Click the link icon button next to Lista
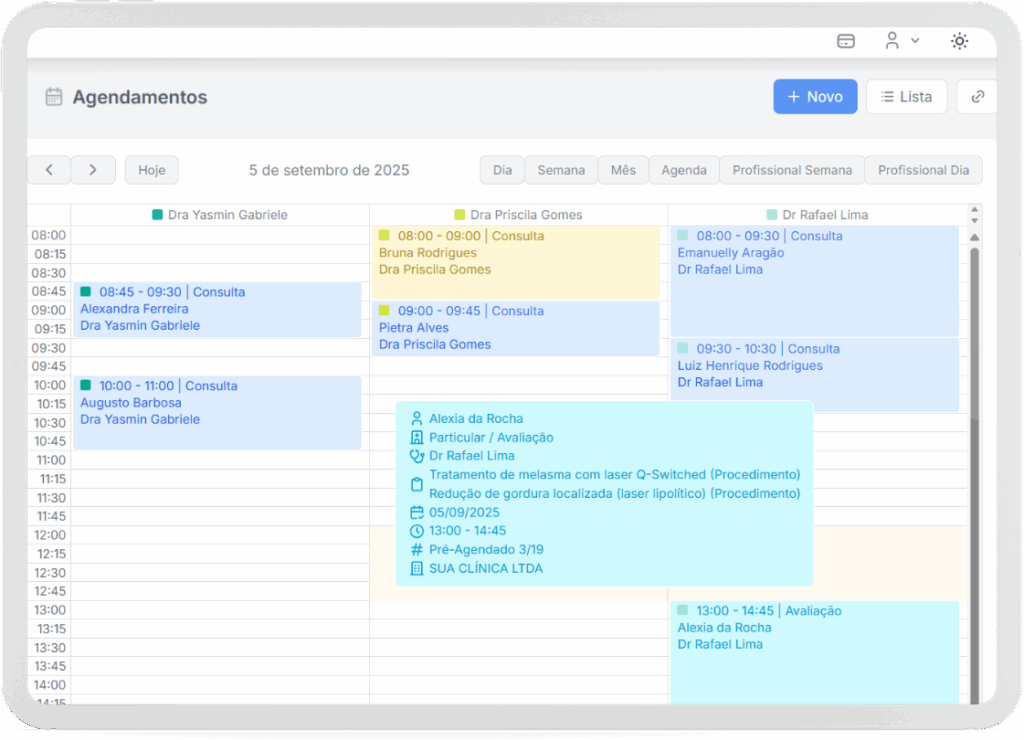 pyautogui.click(x=977, y=97)
